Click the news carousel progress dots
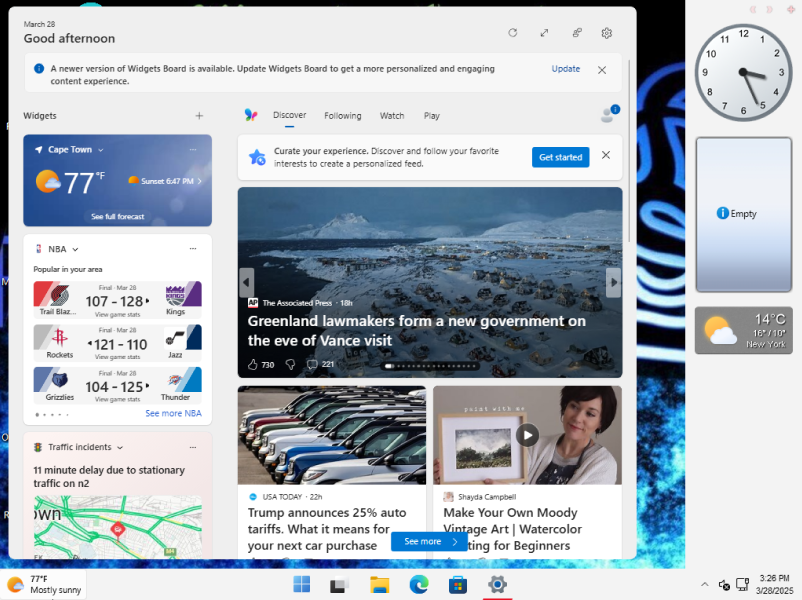The height and width of the screenshot is (600, 802). pyautogui.click(x=431, y=366)
